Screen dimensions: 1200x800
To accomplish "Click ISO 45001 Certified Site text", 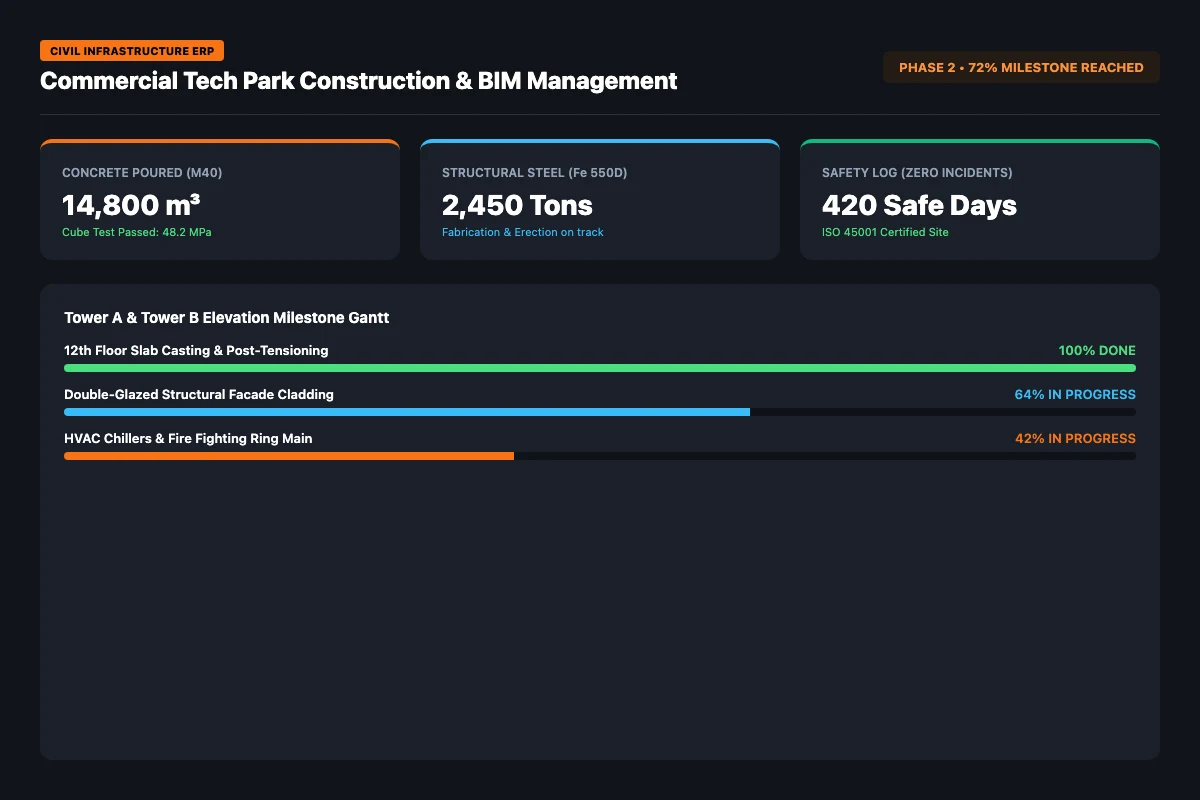I will (885, 232).
